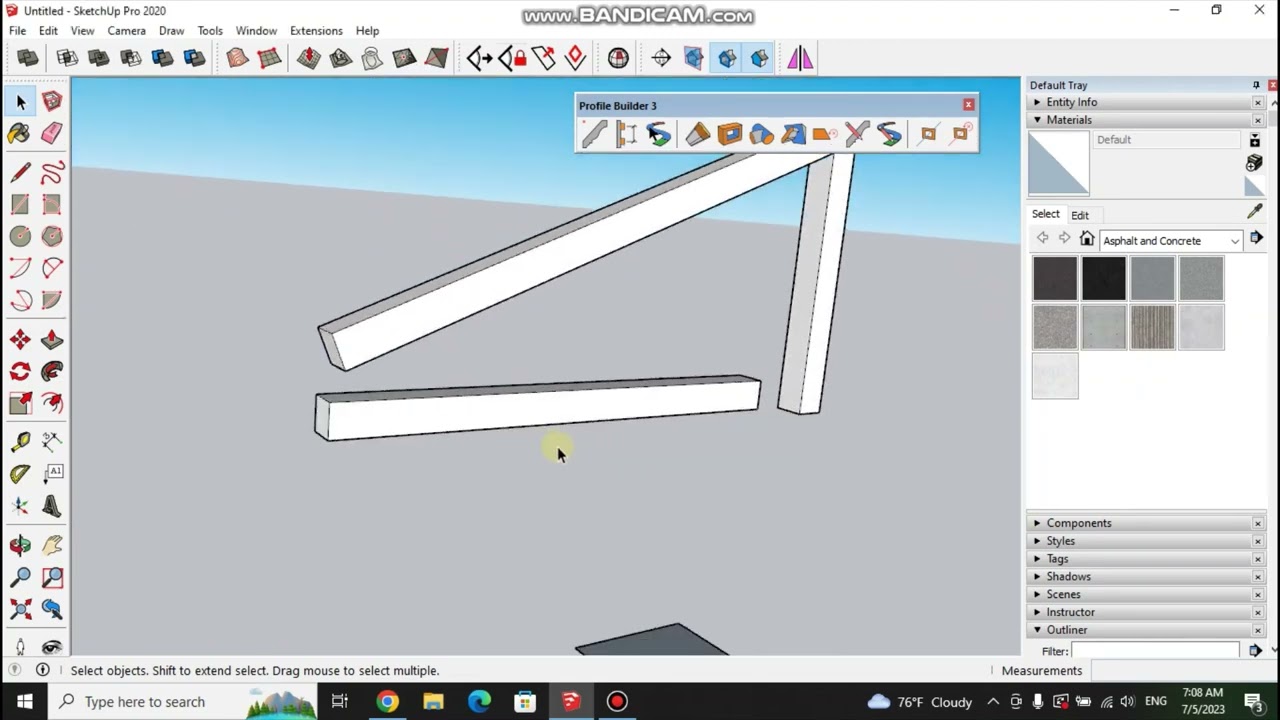Activate the Push/Pull tool
Image resolution: width=1280 pixels, height=720 pixels.
coord(52,340)
